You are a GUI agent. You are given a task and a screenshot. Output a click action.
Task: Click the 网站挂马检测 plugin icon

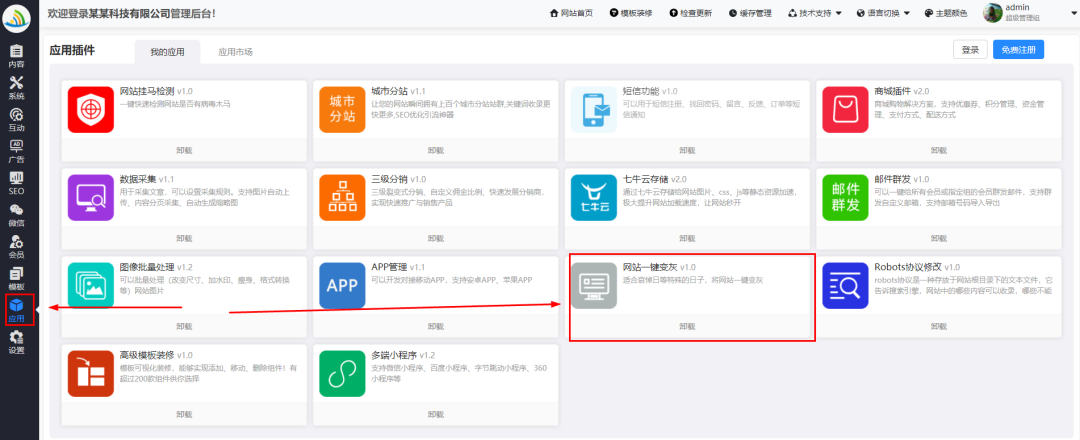91,109
